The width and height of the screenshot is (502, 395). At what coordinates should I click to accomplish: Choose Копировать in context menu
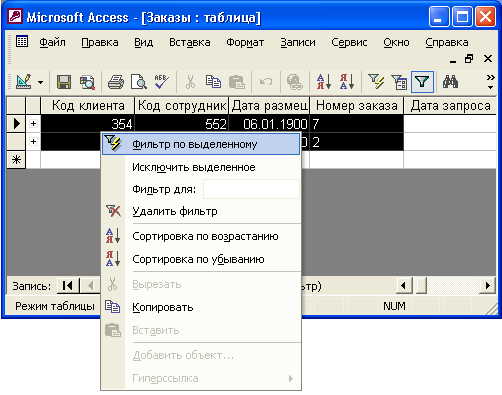(x=201, y=307)
